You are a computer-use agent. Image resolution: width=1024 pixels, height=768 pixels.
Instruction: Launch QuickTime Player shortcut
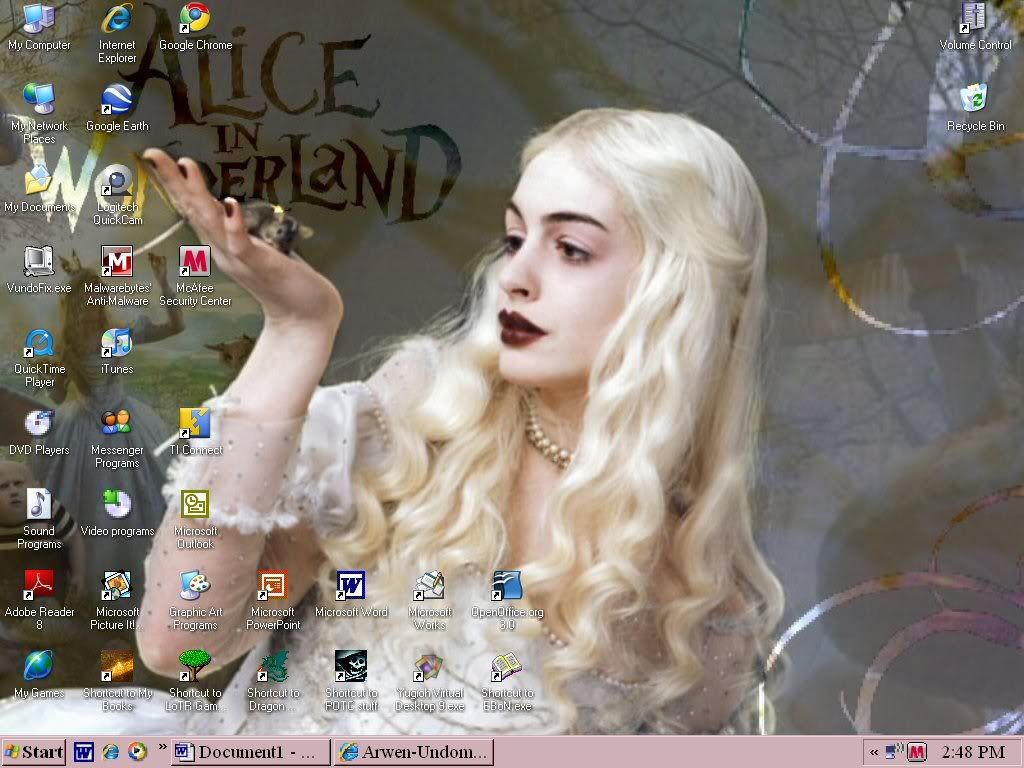(x=39, y=358)
